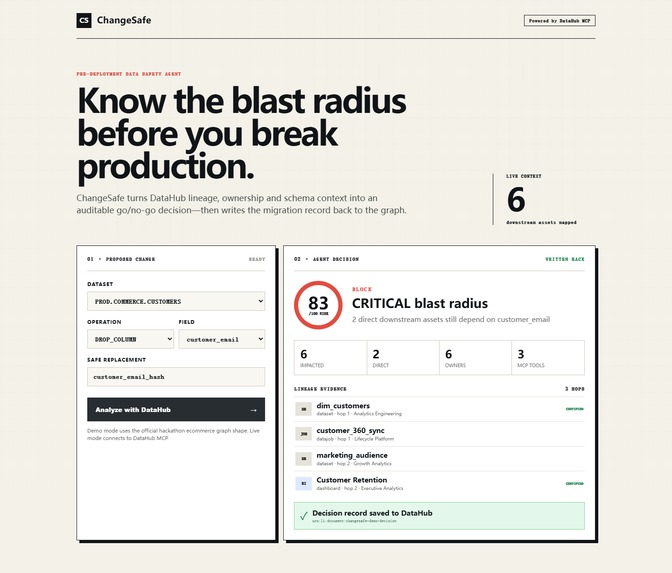Select the dim_customers lineage row
Image resolution: width=672 pixels, height=573 pixels.
[x=439, y=409]
